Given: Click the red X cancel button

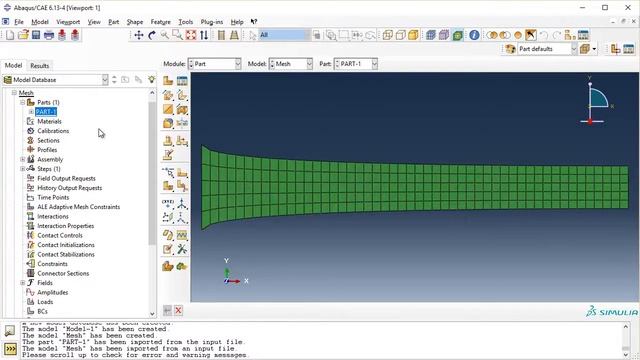Looking at the screenshot, I should 178,311.
